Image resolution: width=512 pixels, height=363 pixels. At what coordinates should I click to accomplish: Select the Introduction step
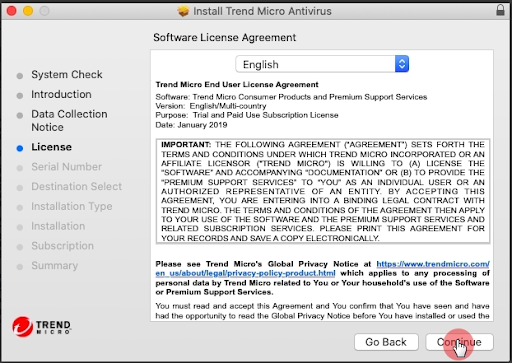61,94
